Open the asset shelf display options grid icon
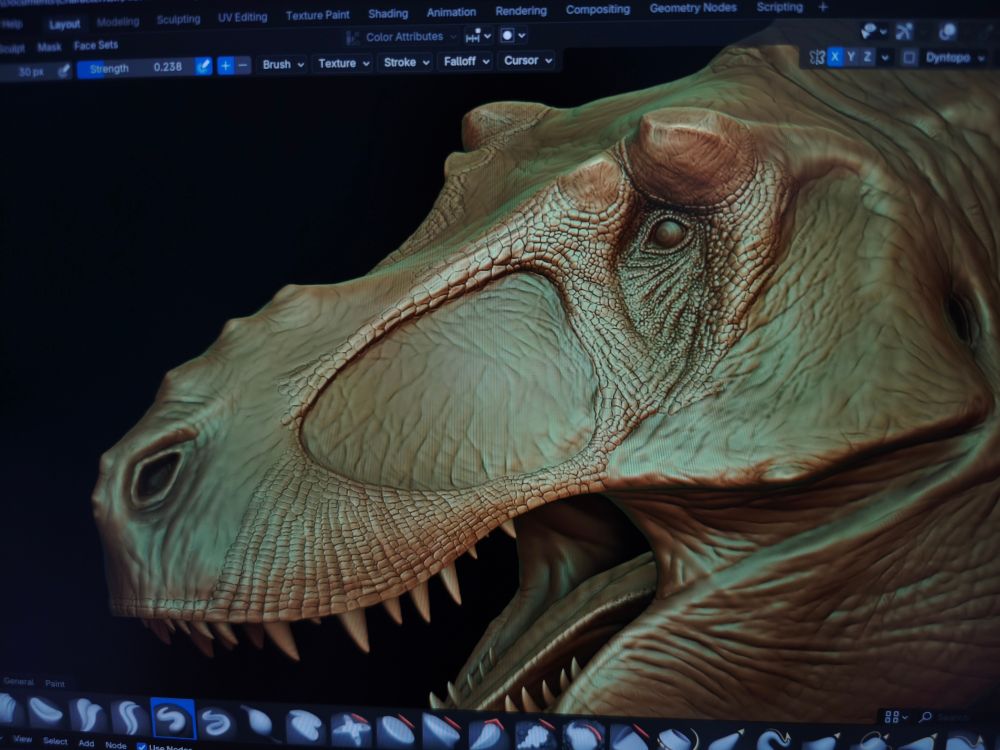The height and width of the screenshot is (750, 1000). point(892,717)
